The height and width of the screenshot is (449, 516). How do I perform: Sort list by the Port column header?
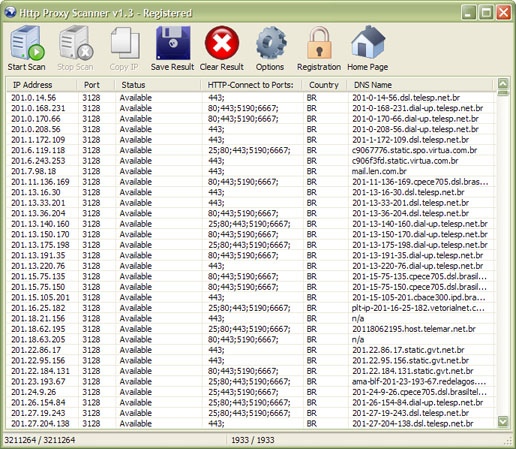96,85
